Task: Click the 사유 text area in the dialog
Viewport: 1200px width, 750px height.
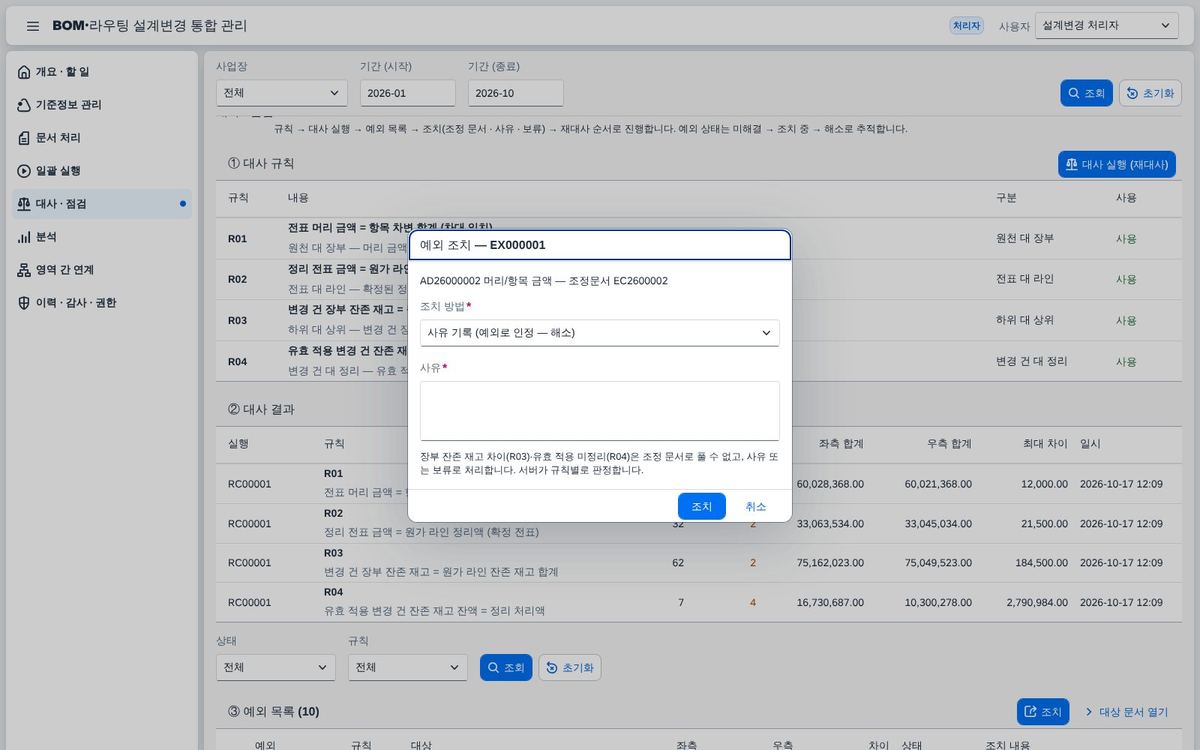Action: point(600,411)
